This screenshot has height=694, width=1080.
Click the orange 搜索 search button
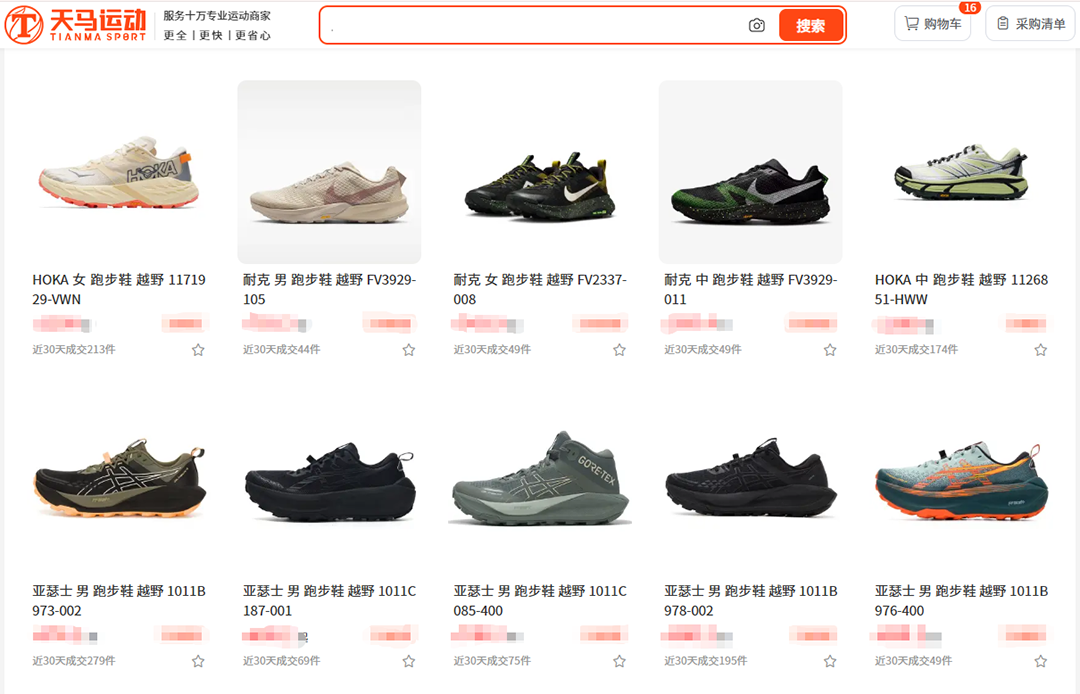tap(811, 25)
